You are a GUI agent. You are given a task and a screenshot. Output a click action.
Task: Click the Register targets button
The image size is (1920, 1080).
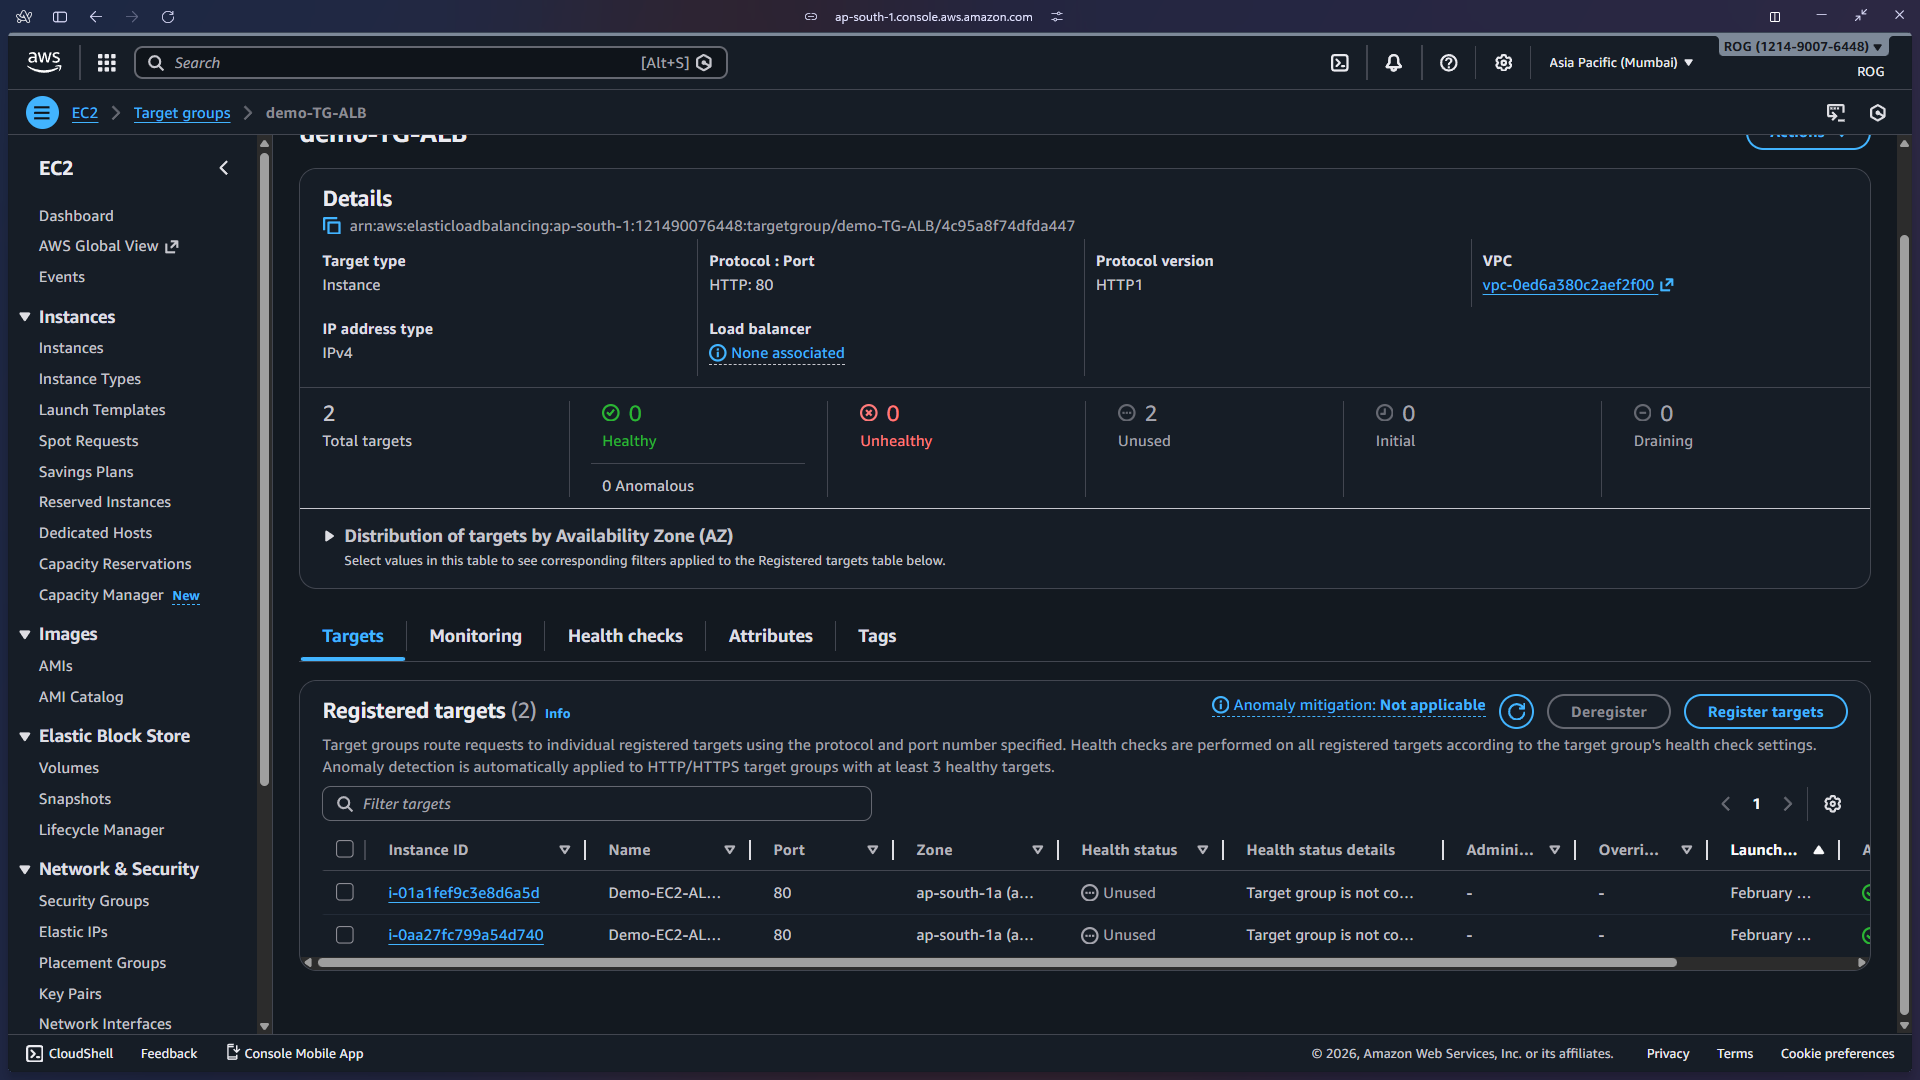coord(1765,712)
